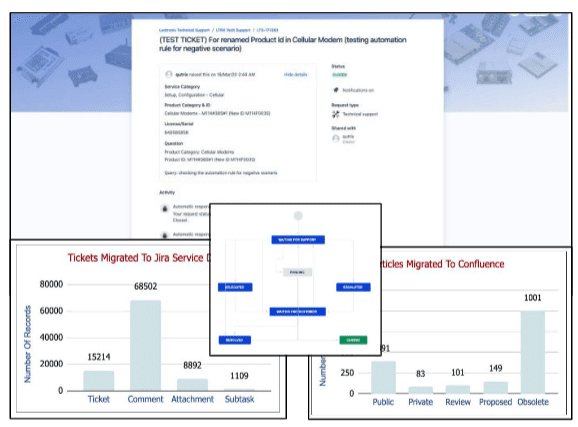Click the Hide details link
This screenshot has width=578, height=427.
295,74
